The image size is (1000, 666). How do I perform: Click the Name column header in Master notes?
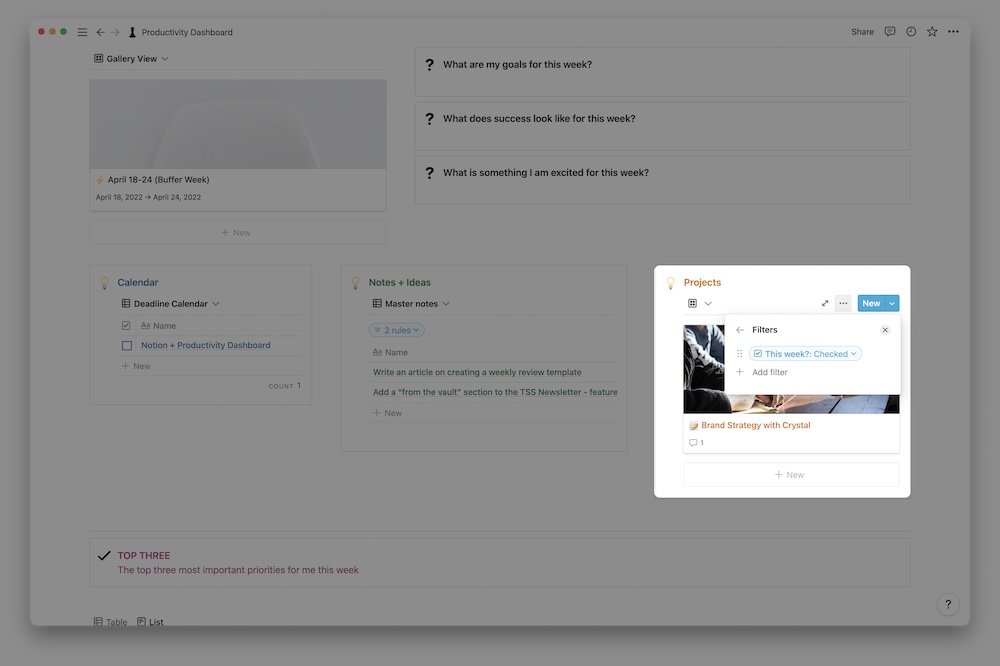390,352
